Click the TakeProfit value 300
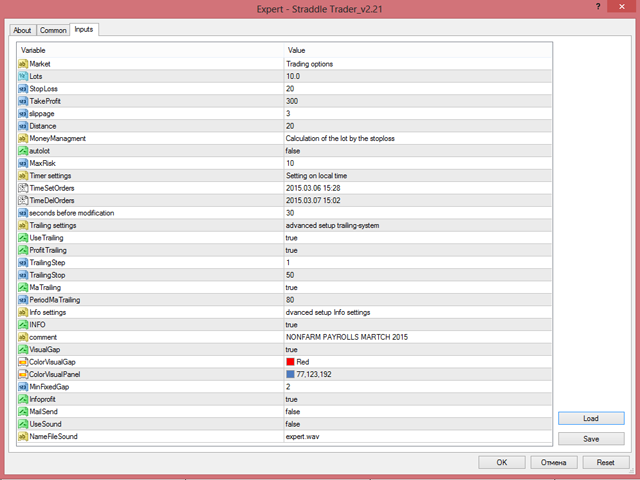The image size is (640, 480). click(x=292, y=101)
